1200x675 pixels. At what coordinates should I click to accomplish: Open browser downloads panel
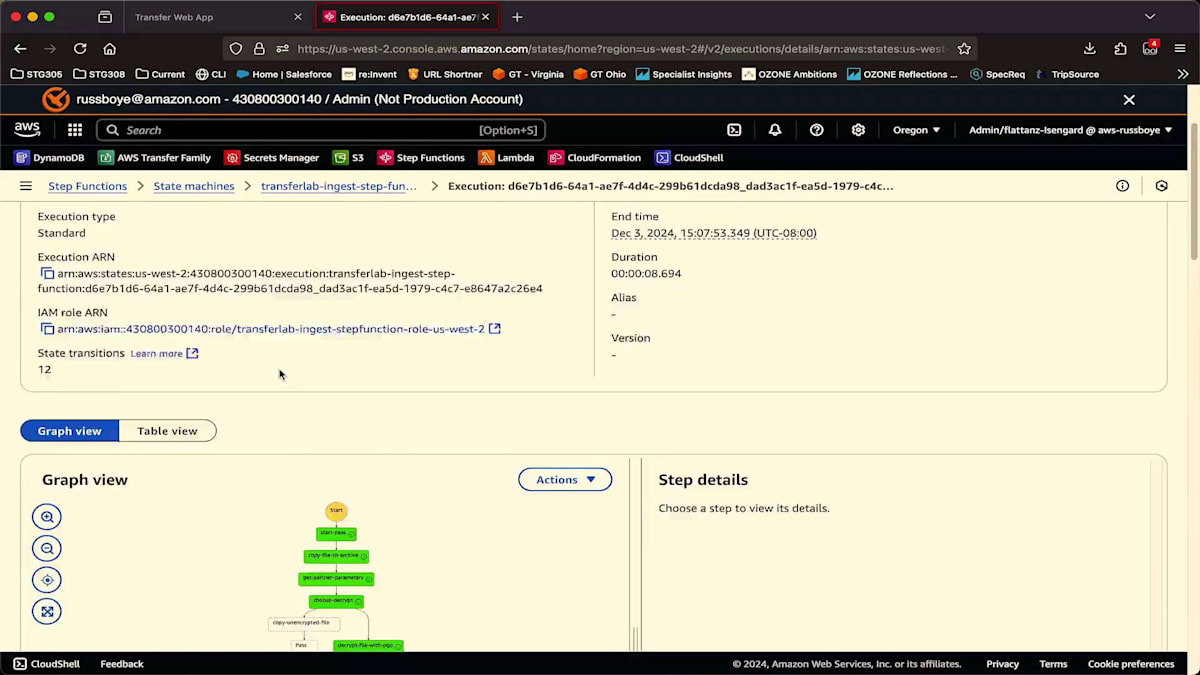pyautogui.click(x=1090, y=48)
